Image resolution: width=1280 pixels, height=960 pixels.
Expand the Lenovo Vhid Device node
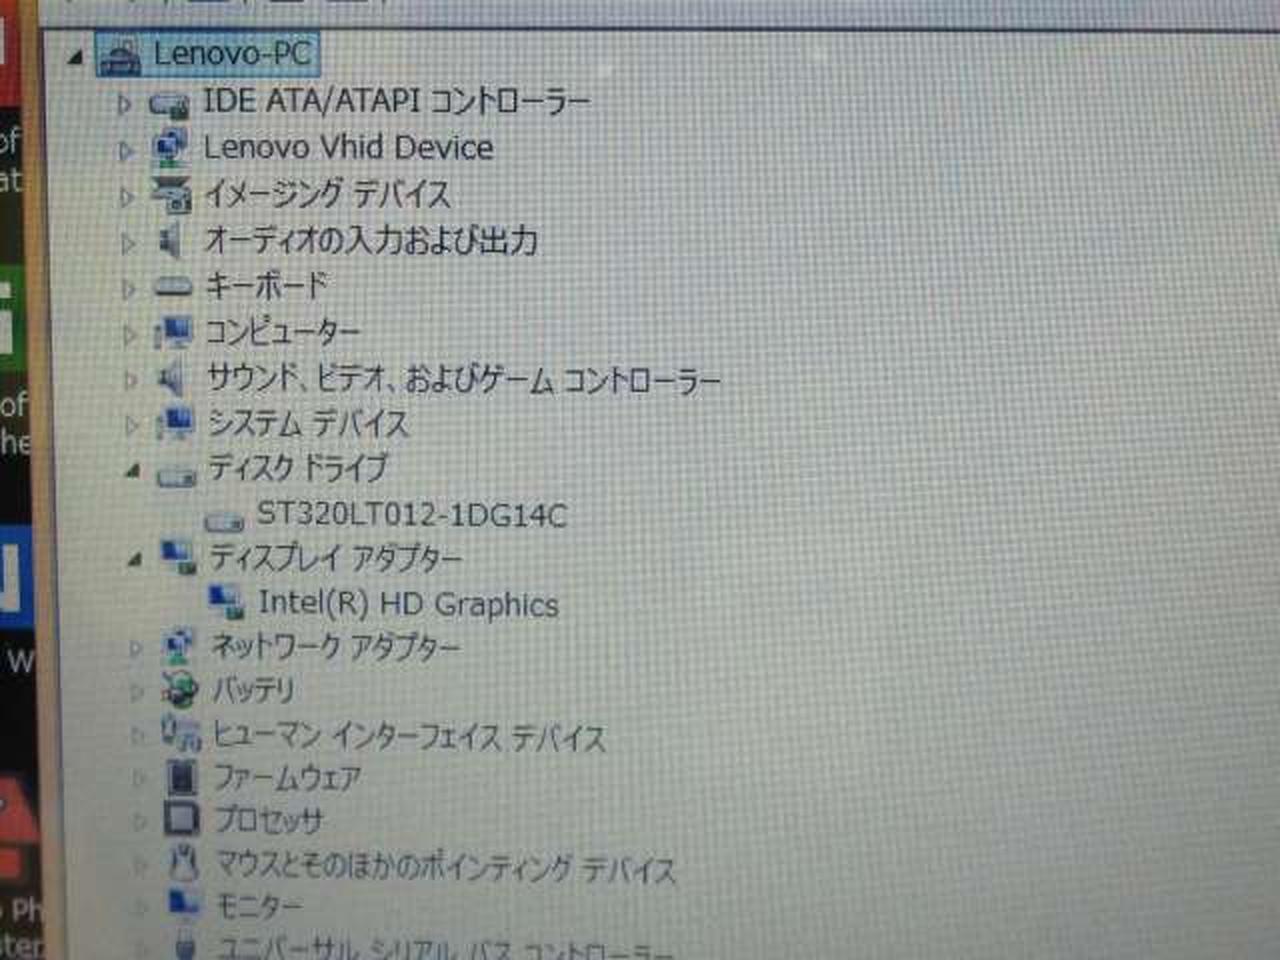(x=125, y=151)
